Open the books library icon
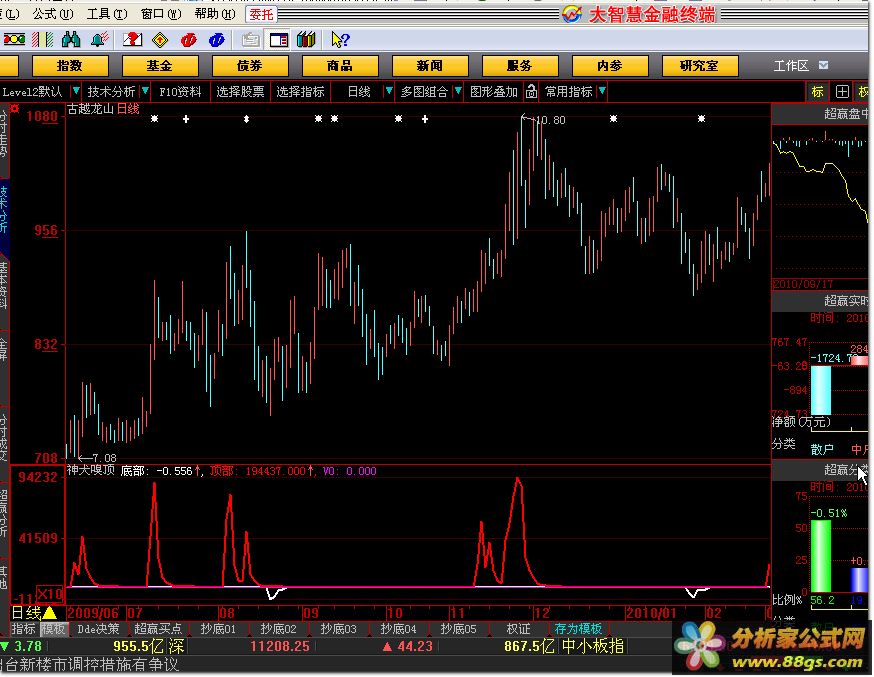This screenshot has width=874, height=677. coord(306,40)
